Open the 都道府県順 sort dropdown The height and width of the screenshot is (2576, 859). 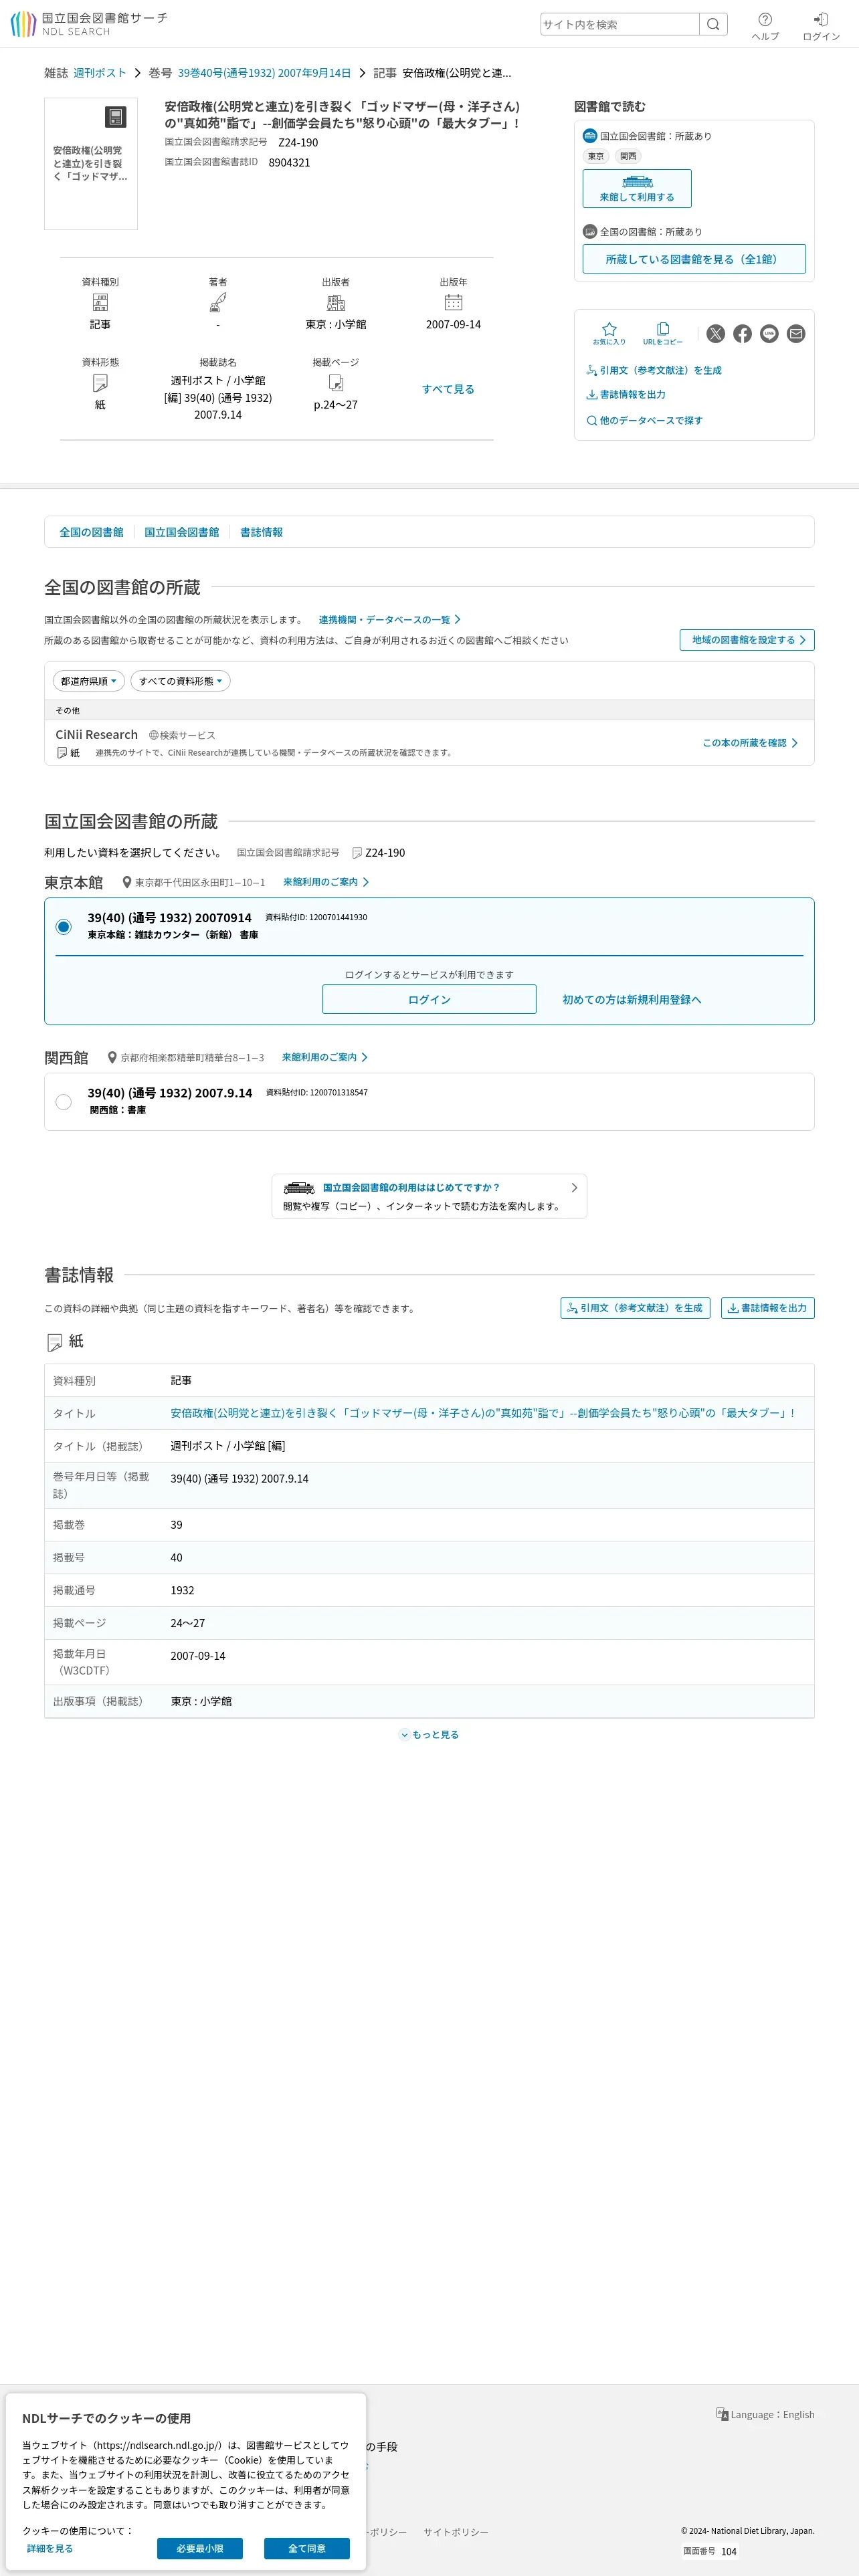tap(89, 681)
